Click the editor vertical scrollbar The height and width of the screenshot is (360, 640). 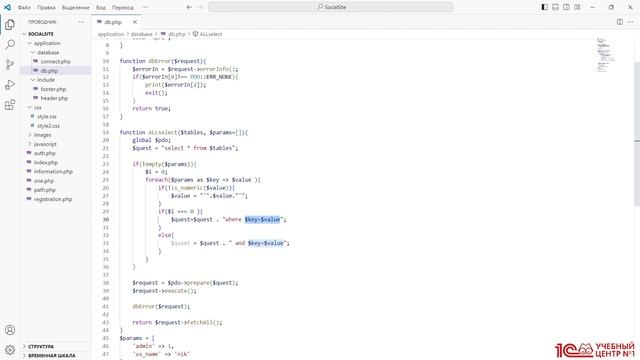tap(637, 135)
